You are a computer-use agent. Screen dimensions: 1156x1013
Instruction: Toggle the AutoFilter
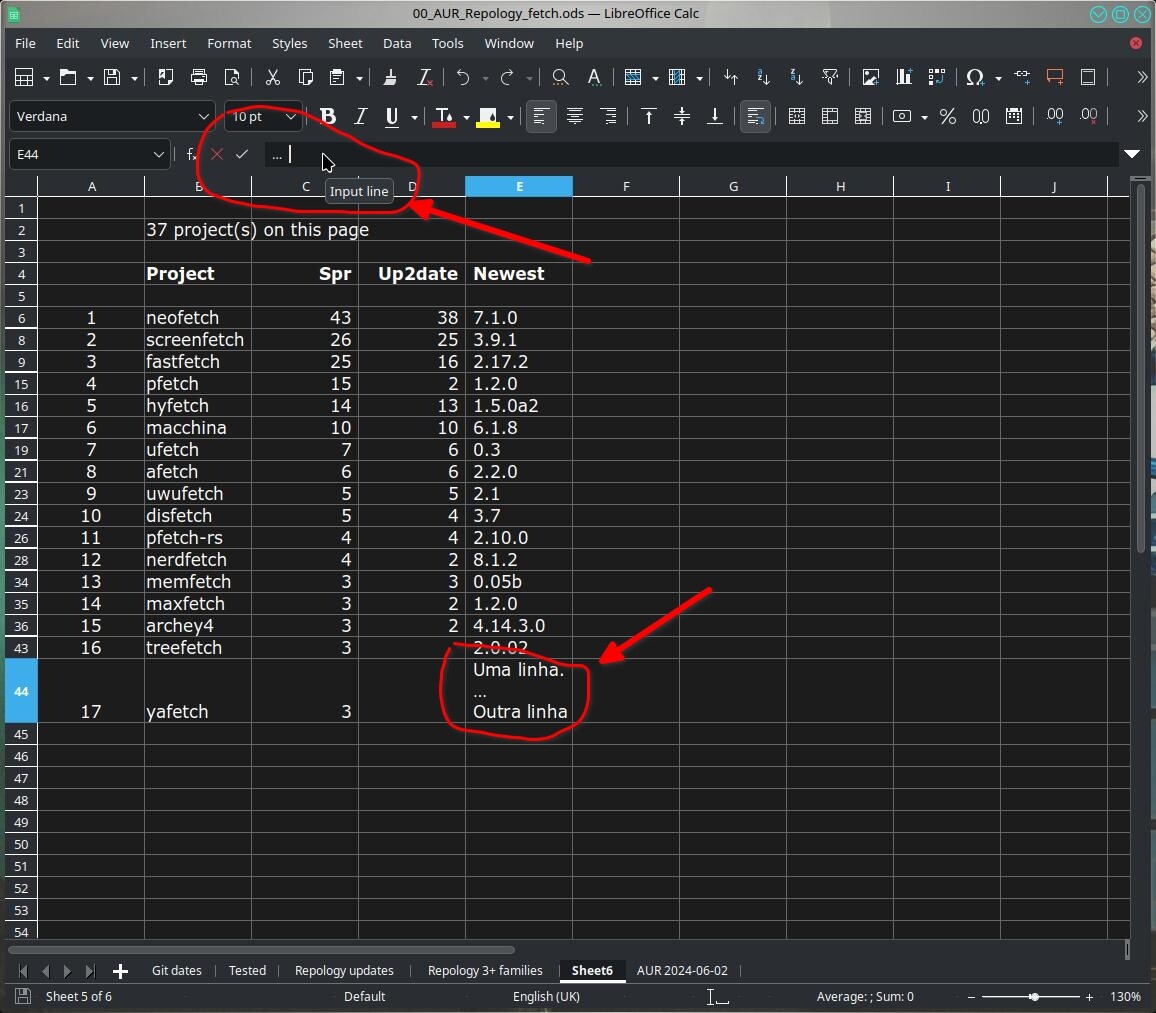[830, 77]
